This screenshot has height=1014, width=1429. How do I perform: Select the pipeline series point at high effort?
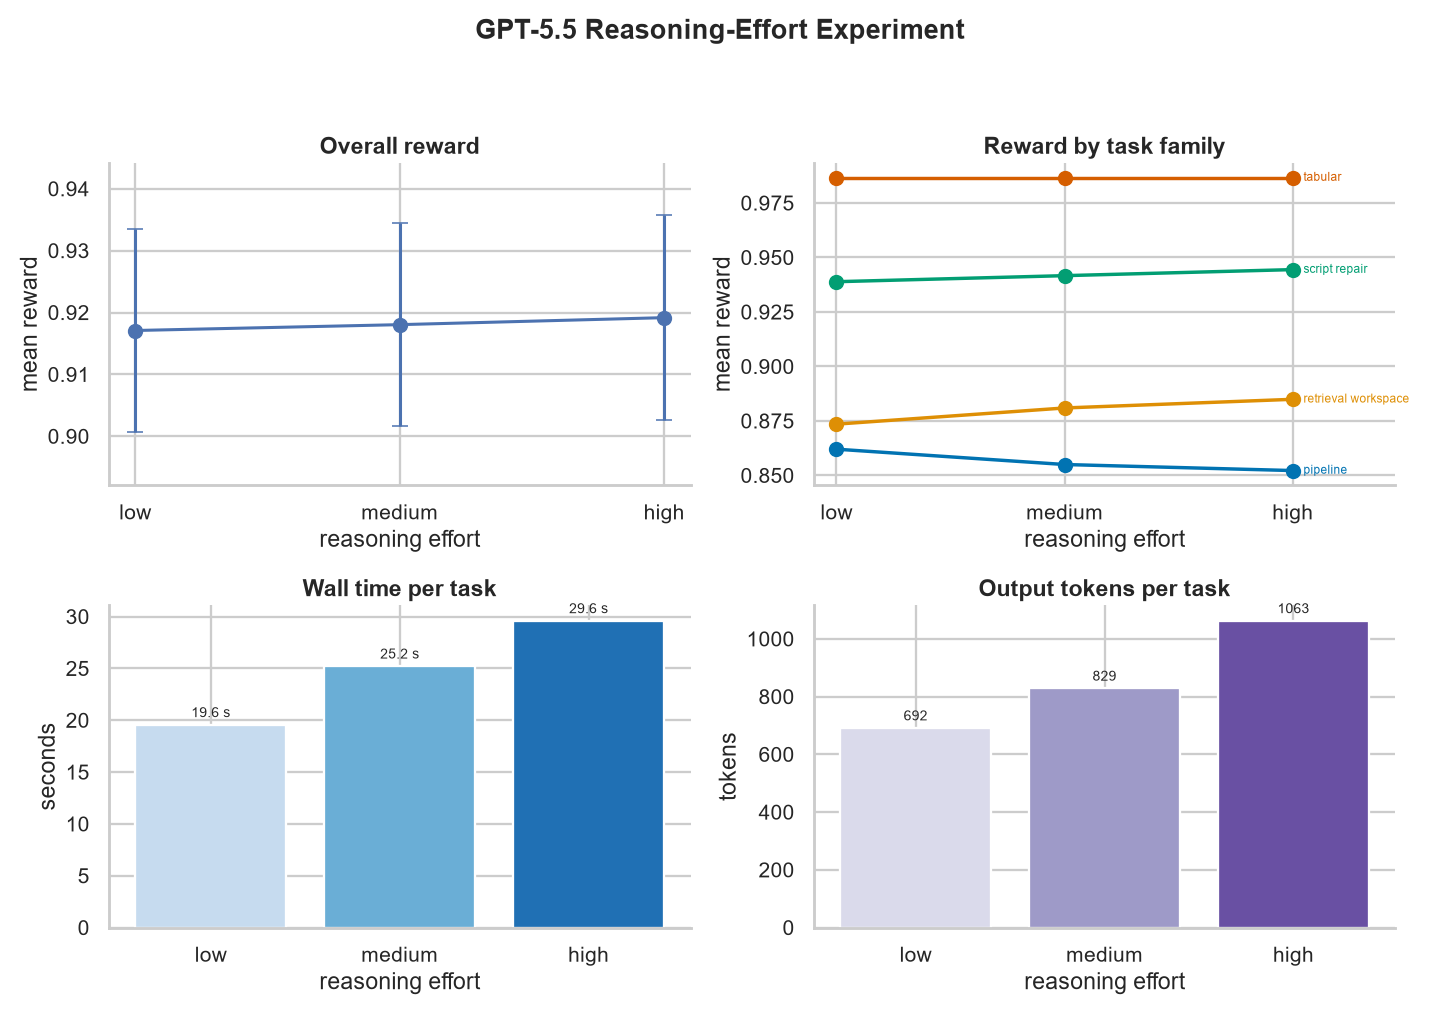click(1293, 471)
